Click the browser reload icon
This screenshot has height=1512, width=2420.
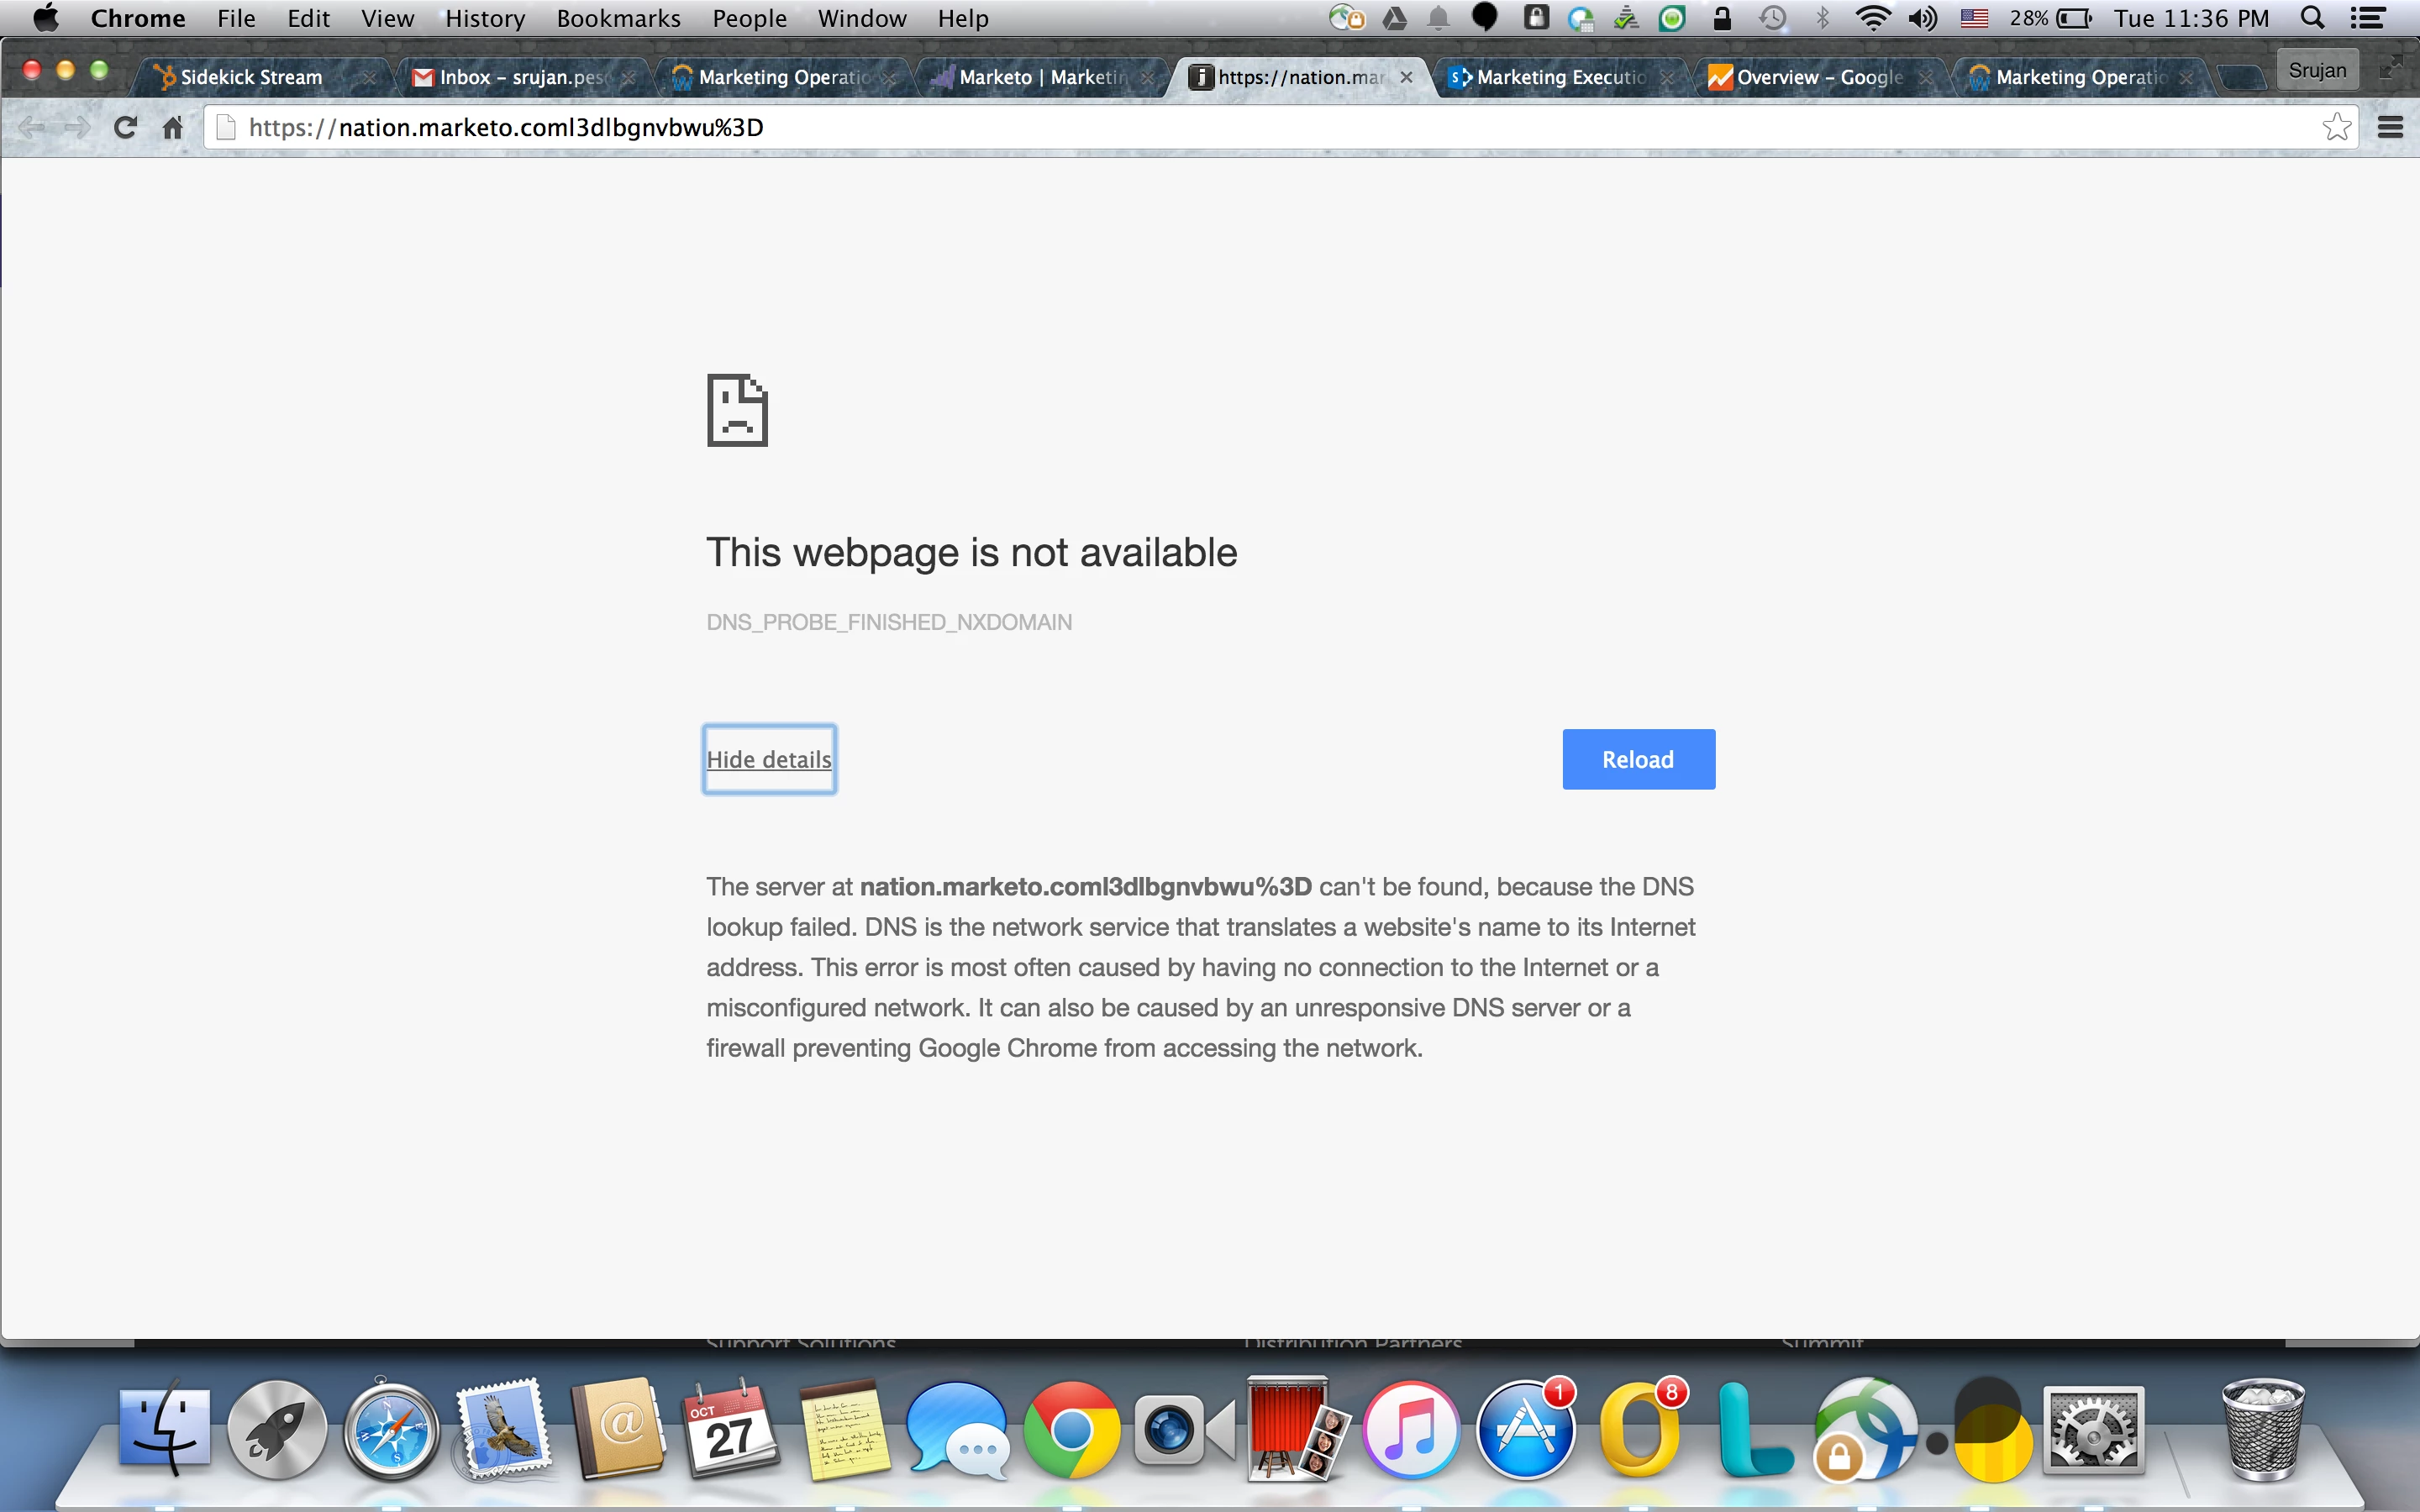pos(125,127)
